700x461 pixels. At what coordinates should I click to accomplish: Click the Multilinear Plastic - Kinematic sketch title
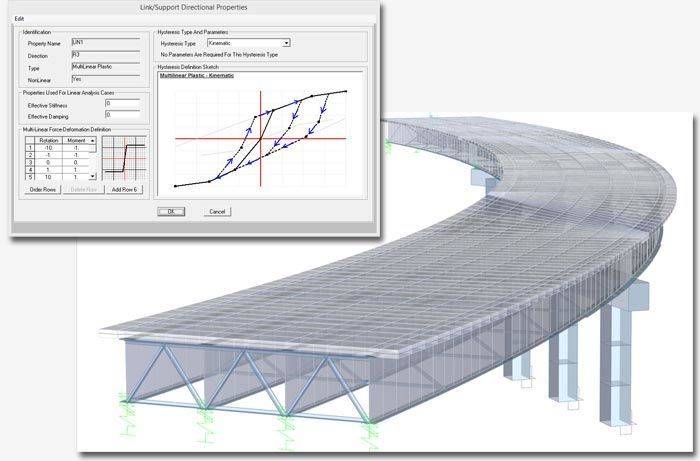pyautogui.click(x=197, y=76)
